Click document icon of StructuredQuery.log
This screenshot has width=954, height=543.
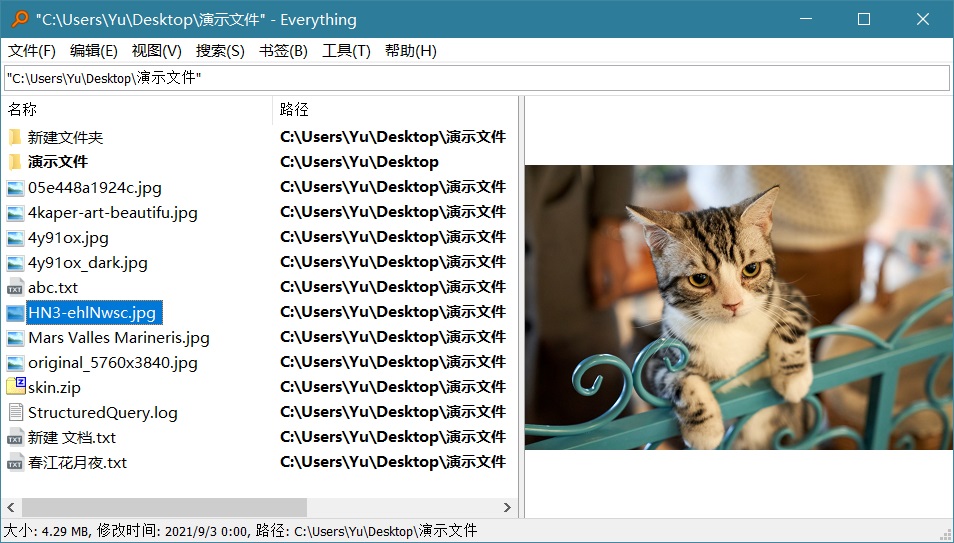coord(15,413)
